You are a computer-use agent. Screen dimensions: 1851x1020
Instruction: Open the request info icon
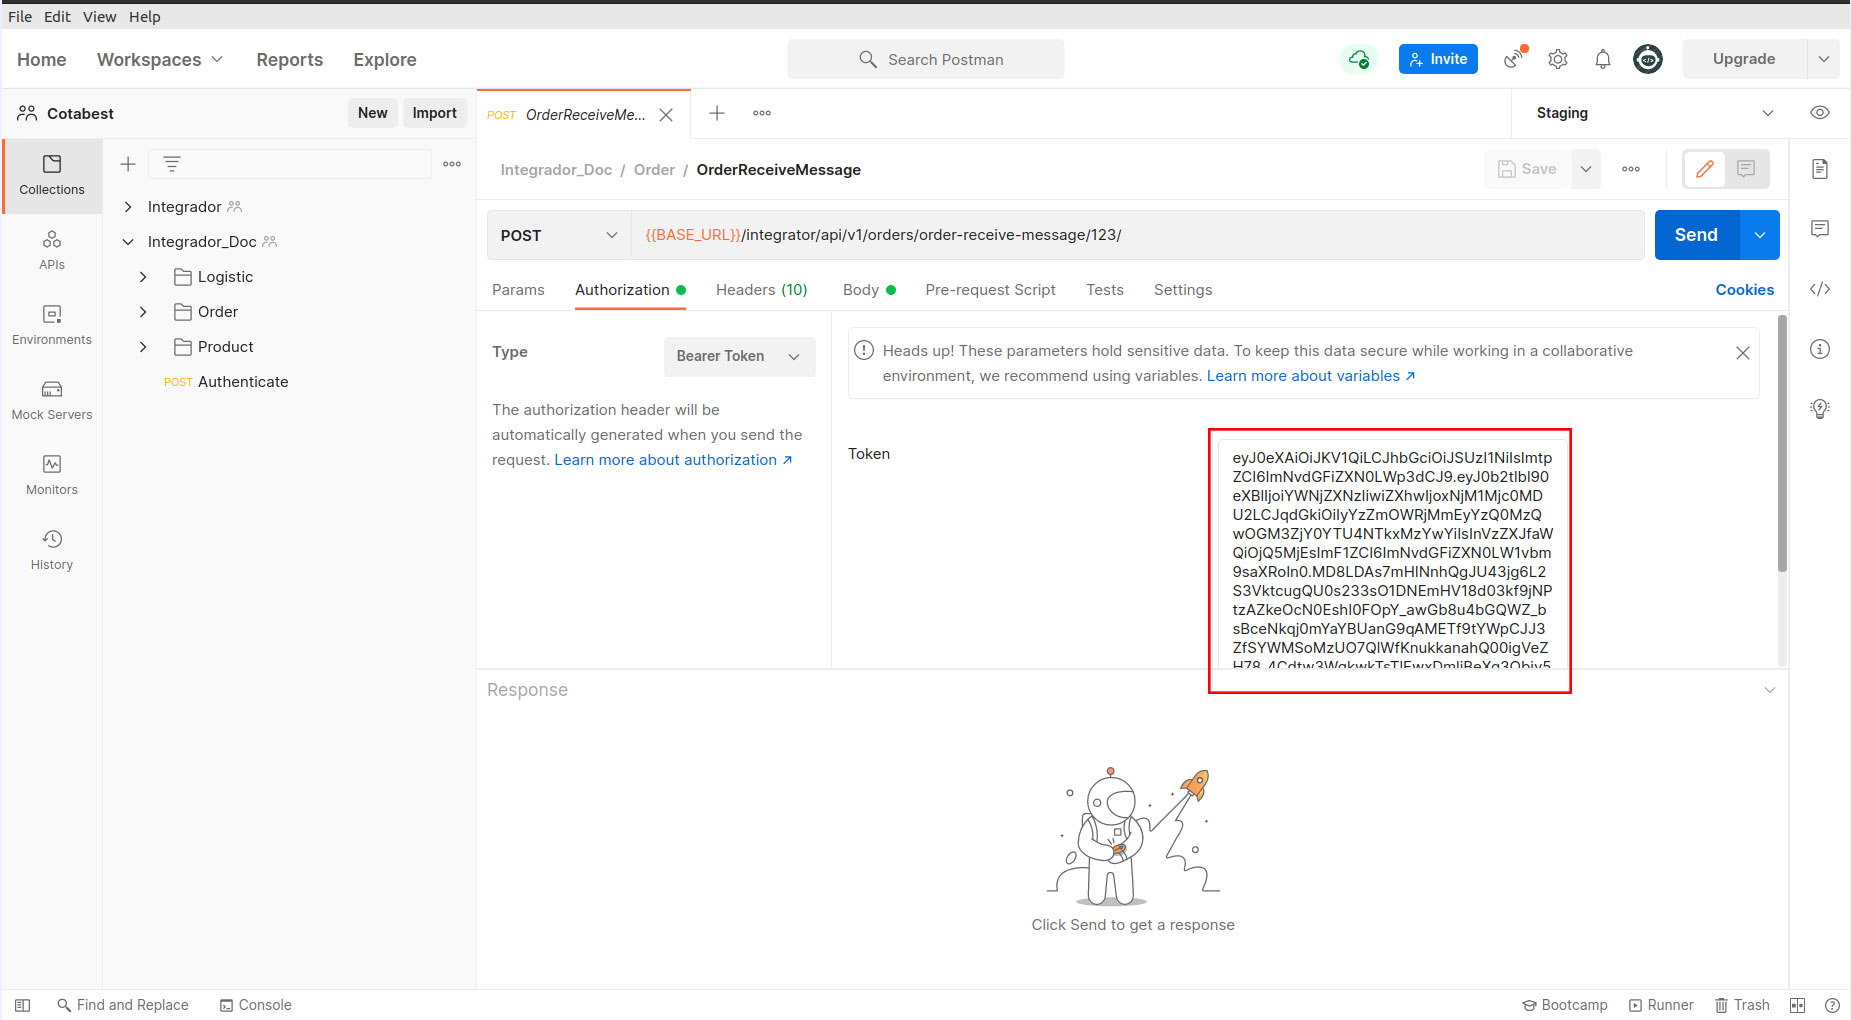(x=1820, y=349)
